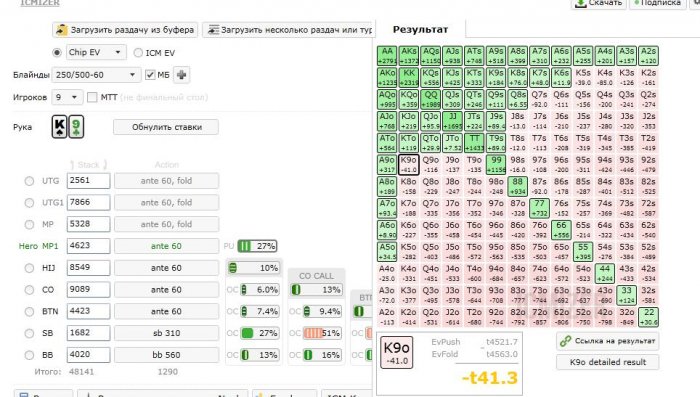Screen dimensions: 700x397
Task: Select the AA cell in range grid
Action: [387, 55]
